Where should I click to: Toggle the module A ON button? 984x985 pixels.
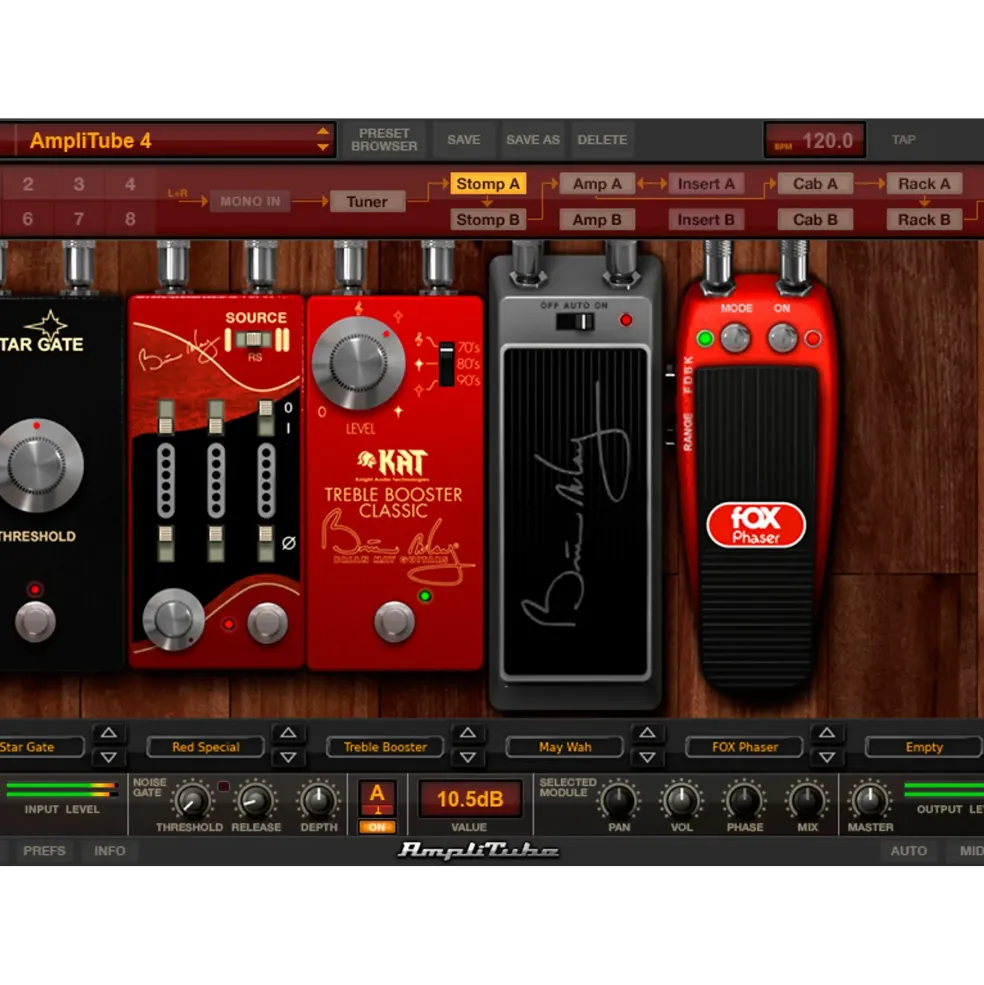click(x=377, y=827)
